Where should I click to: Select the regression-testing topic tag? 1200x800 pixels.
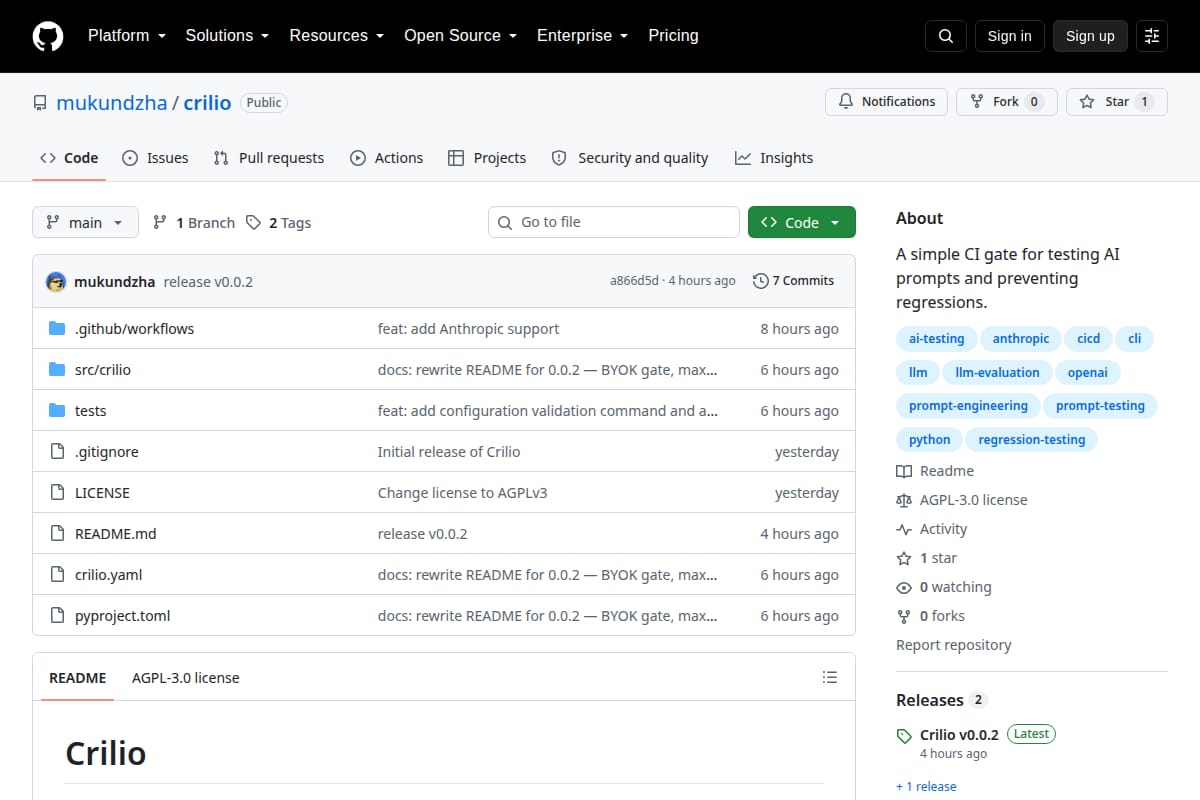(1031, 440)
